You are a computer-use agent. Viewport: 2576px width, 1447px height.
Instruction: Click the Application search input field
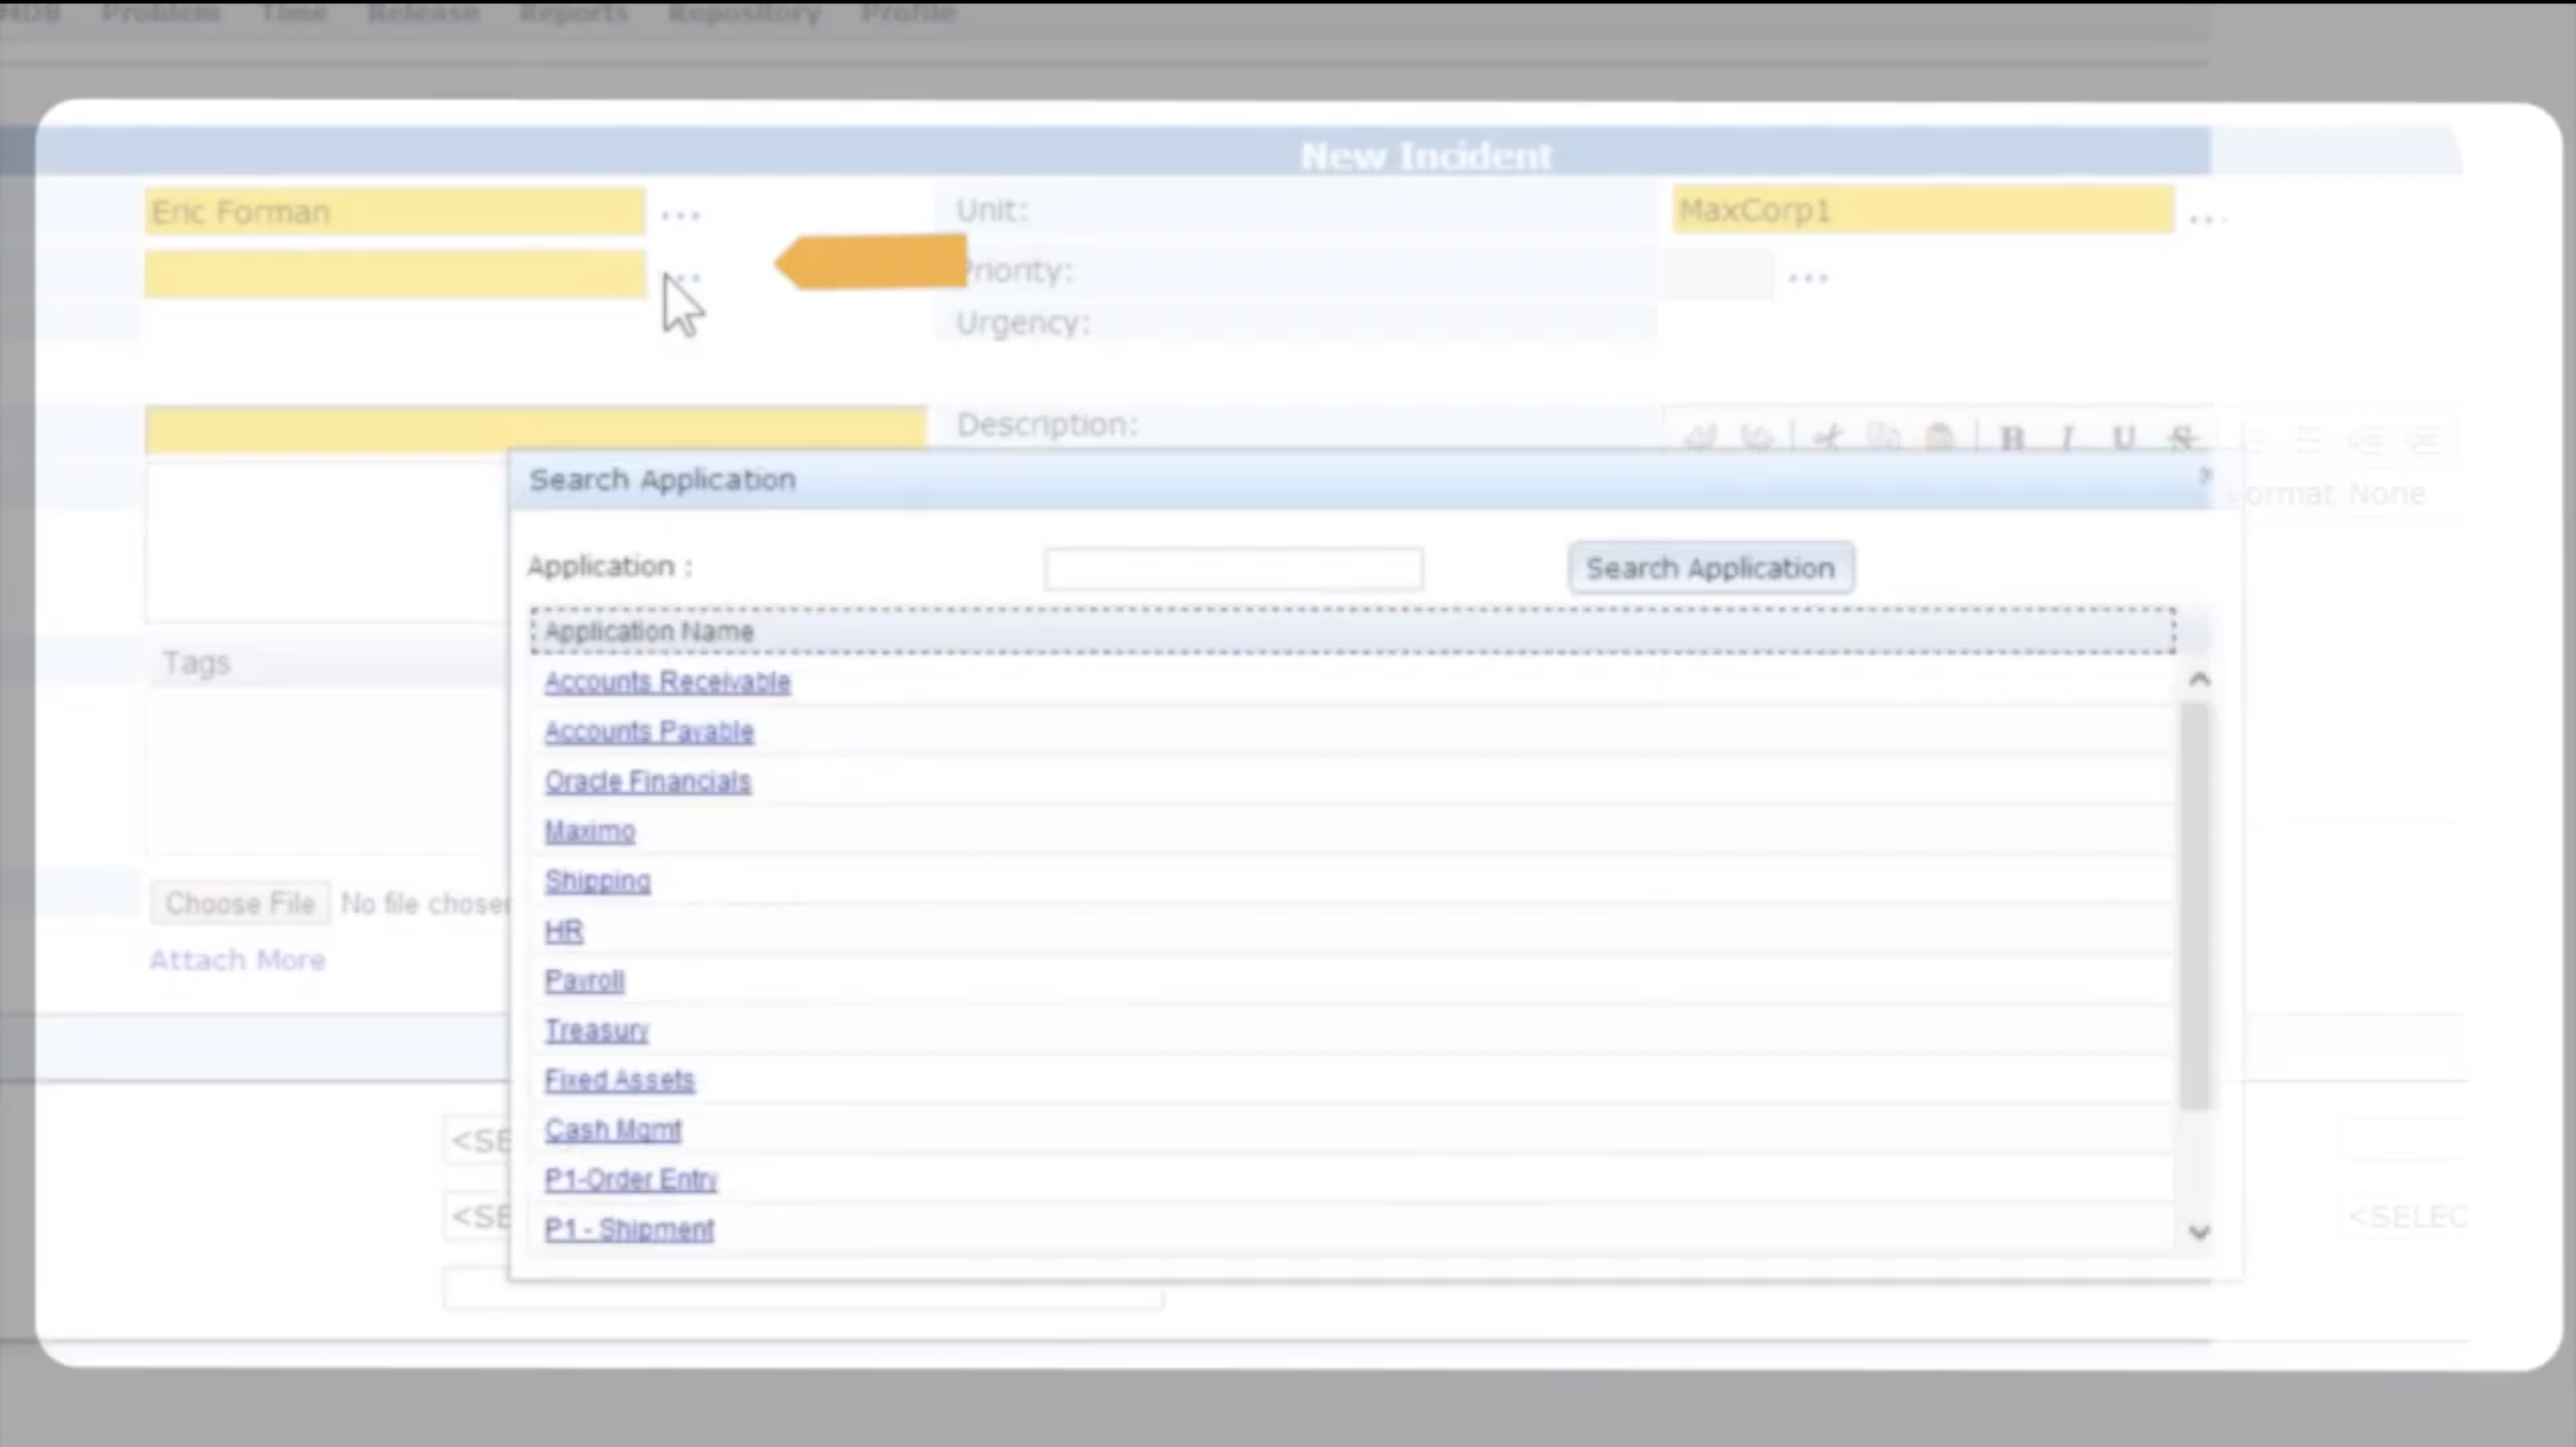(x=1233, y=566)
